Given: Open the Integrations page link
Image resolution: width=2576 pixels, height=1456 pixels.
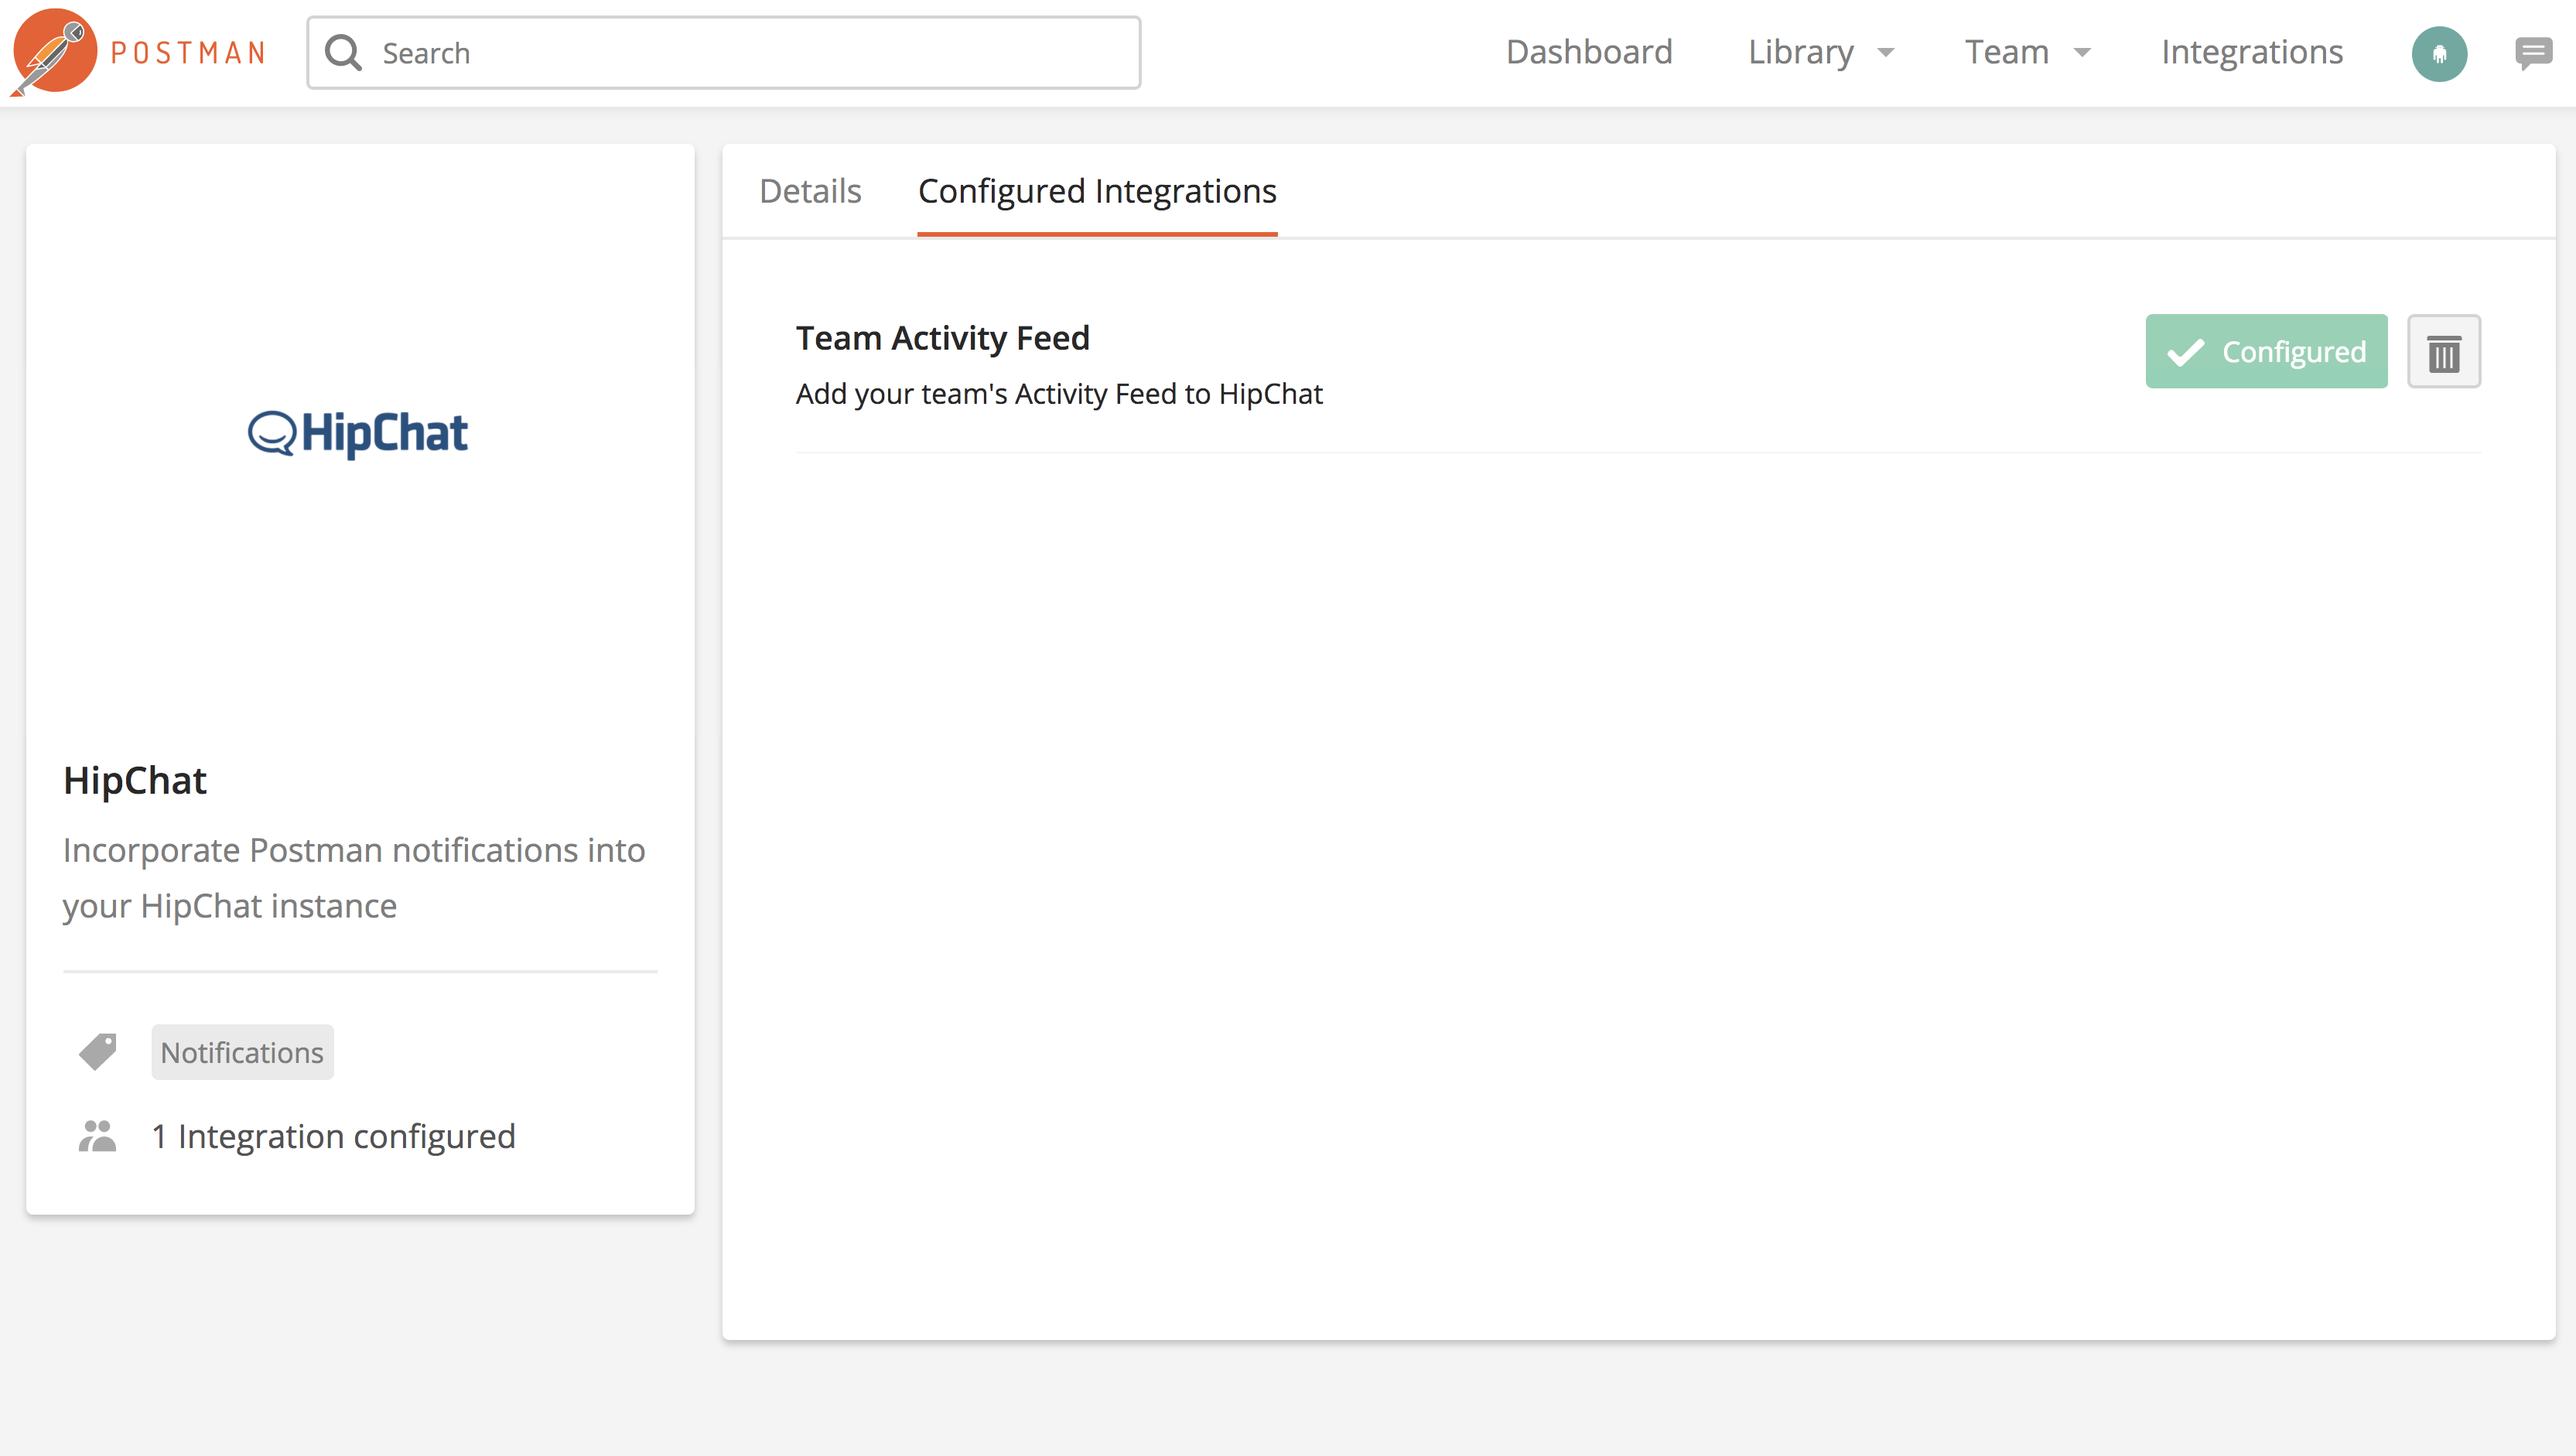Looking at the screenshot, I should (x=2252, y=52).
